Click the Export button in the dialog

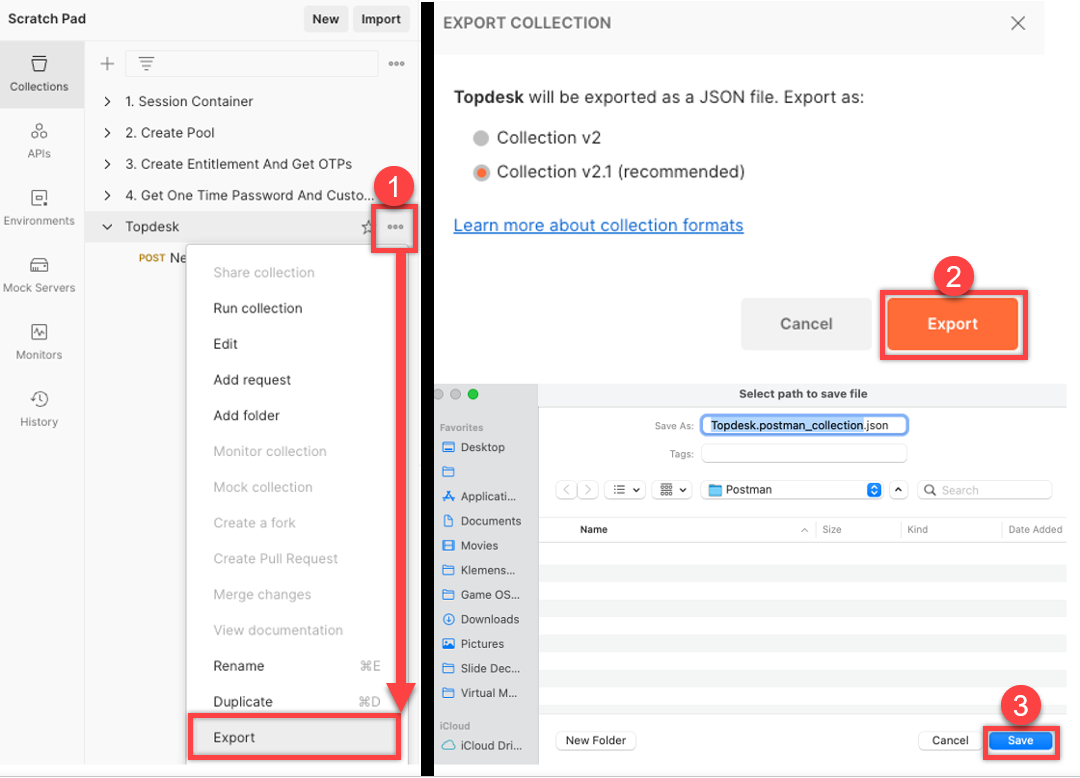(x=952, y=324)
